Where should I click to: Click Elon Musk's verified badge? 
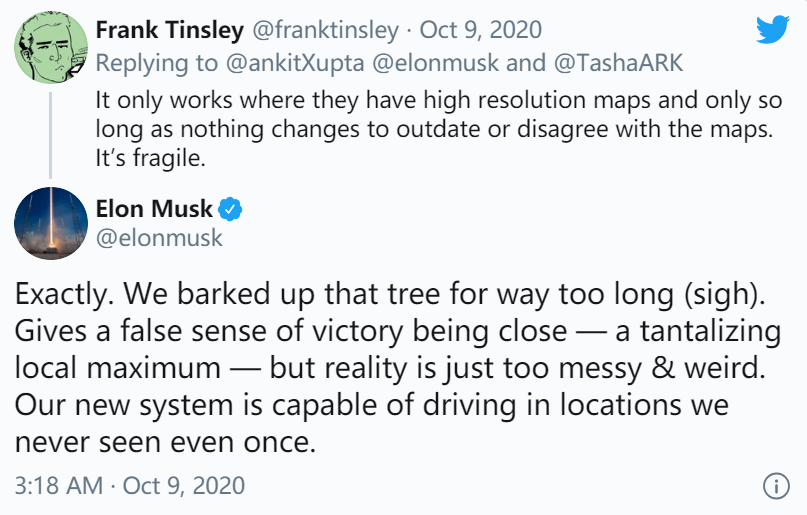[x=230, y=209]
